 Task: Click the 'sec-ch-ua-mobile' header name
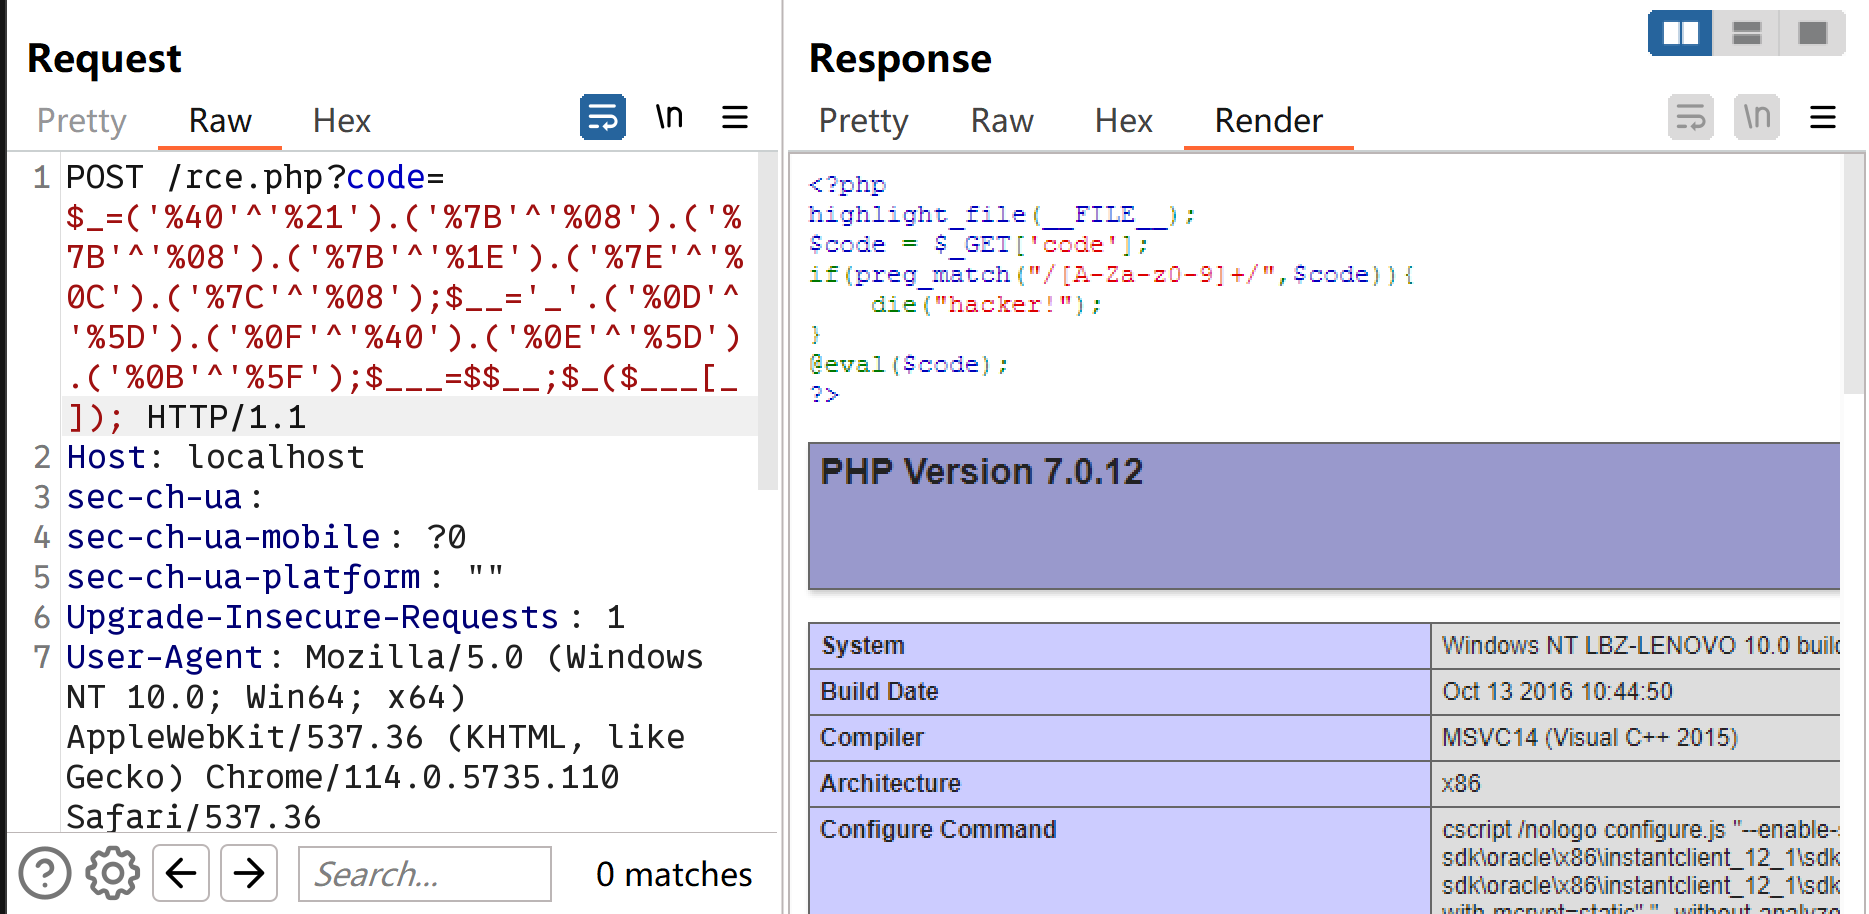click(x=223, y=537)
